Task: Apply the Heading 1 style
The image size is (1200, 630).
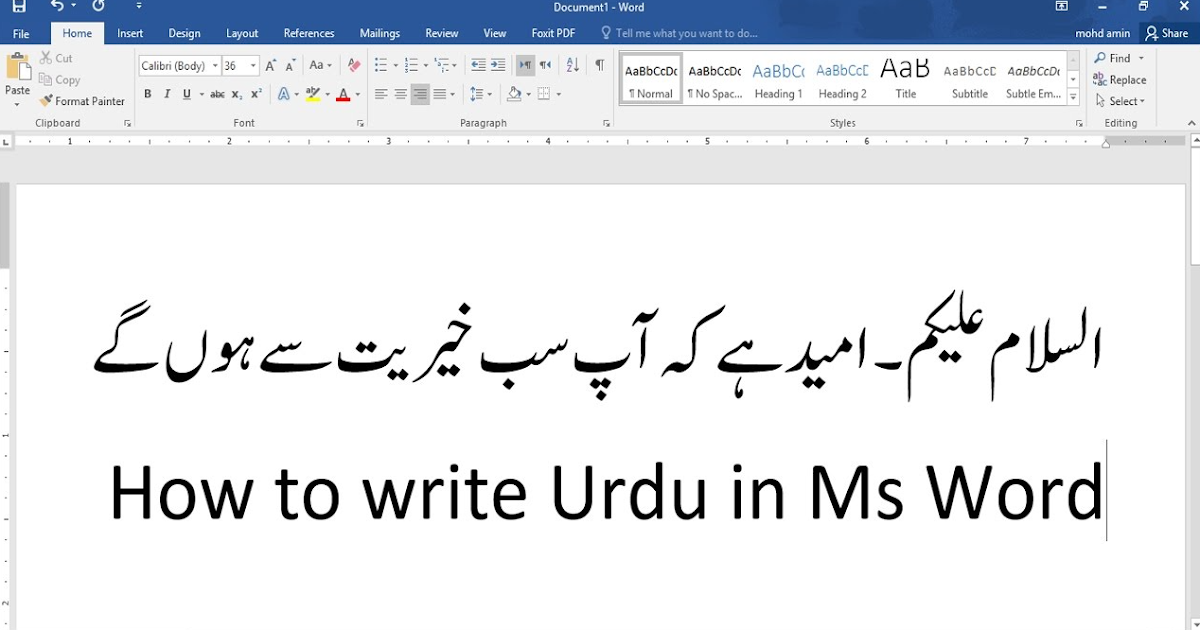Action: (x=778, y=80)
